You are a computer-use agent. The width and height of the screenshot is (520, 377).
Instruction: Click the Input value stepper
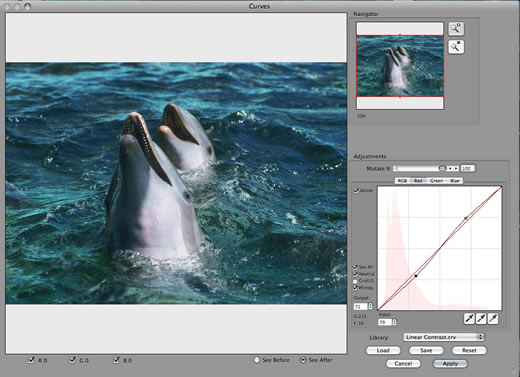pyautogui.click(x=395, y=322)
